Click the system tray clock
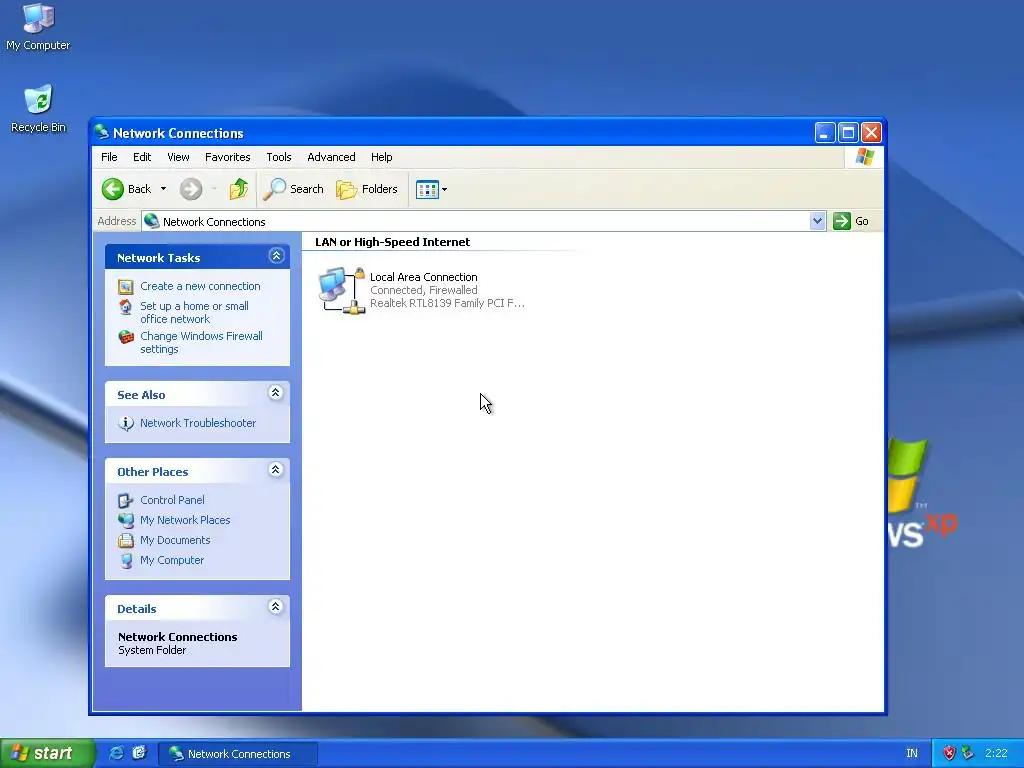This screenshot has width=1024, height=768. point(996,754)
